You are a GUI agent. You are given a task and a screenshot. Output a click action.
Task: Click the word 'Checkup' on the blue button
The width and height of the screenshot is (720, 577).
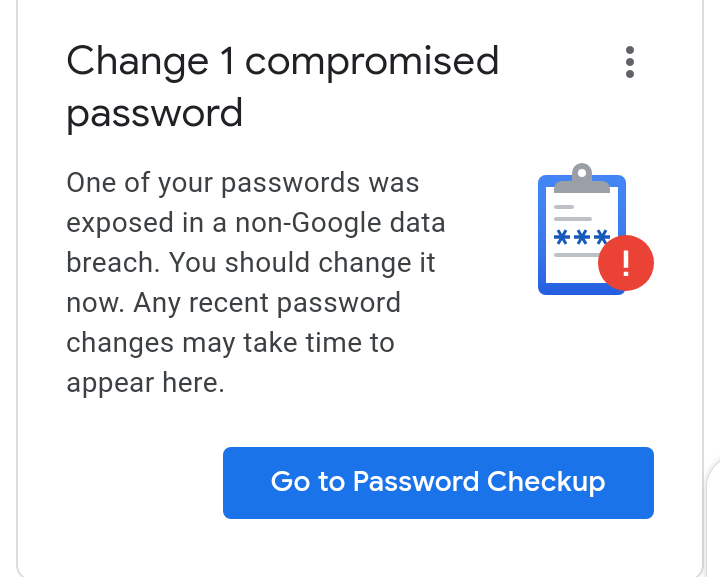[546, 482]
